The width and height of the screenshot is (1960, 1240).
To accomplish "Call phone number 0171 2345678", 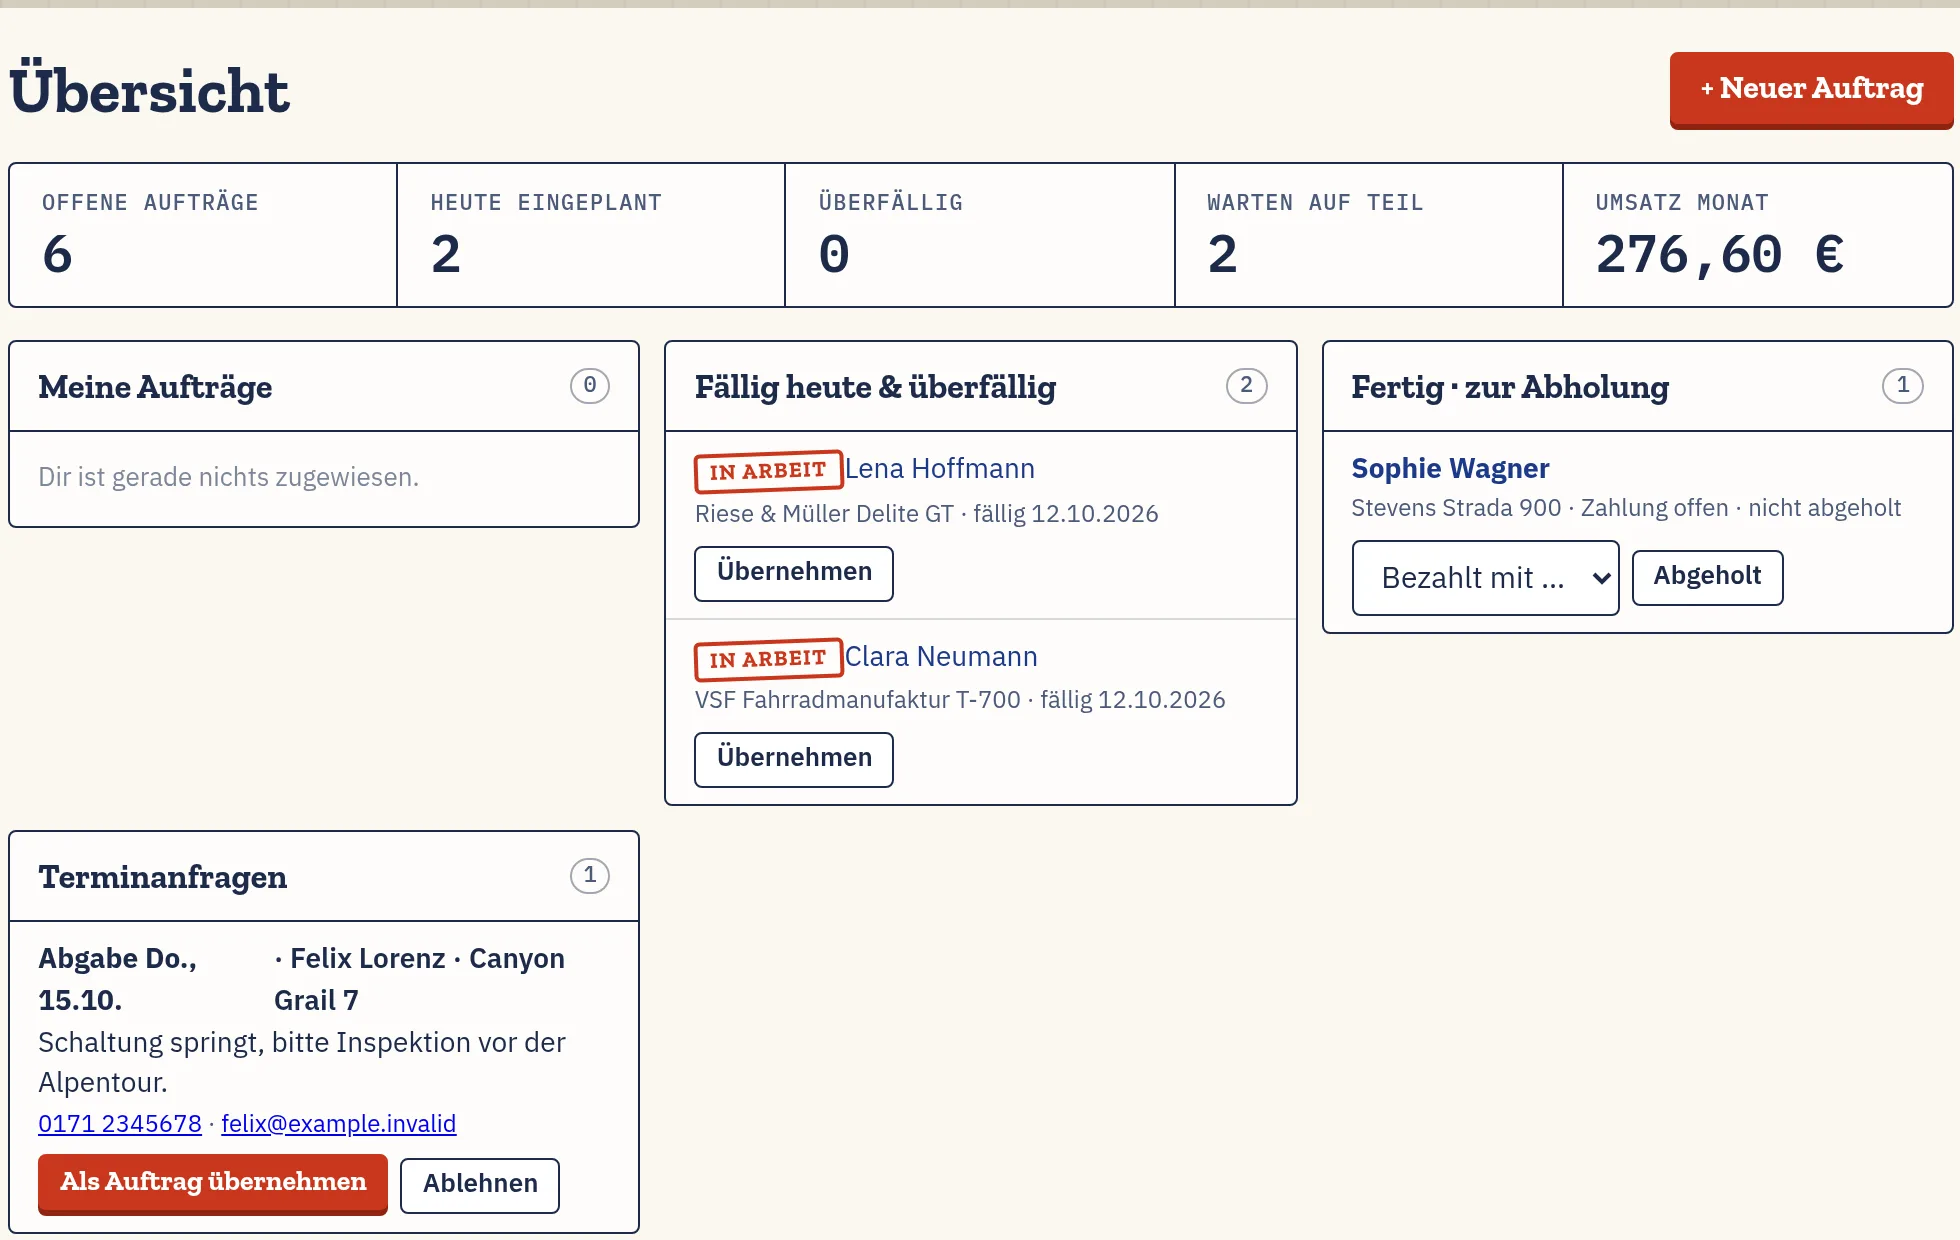I will 120,1123.
